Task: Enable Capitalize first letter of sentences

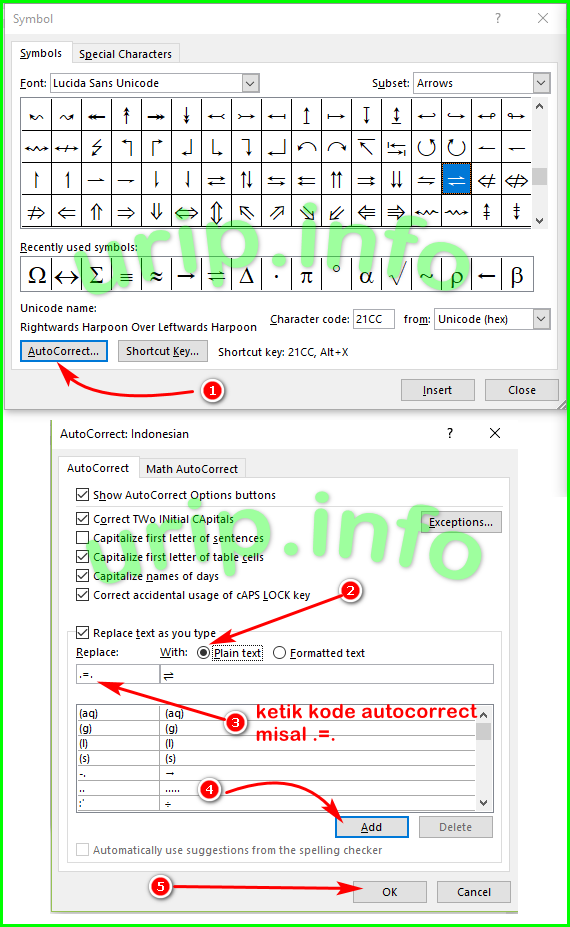Action: pyautogui.click(x=83, y=537)
